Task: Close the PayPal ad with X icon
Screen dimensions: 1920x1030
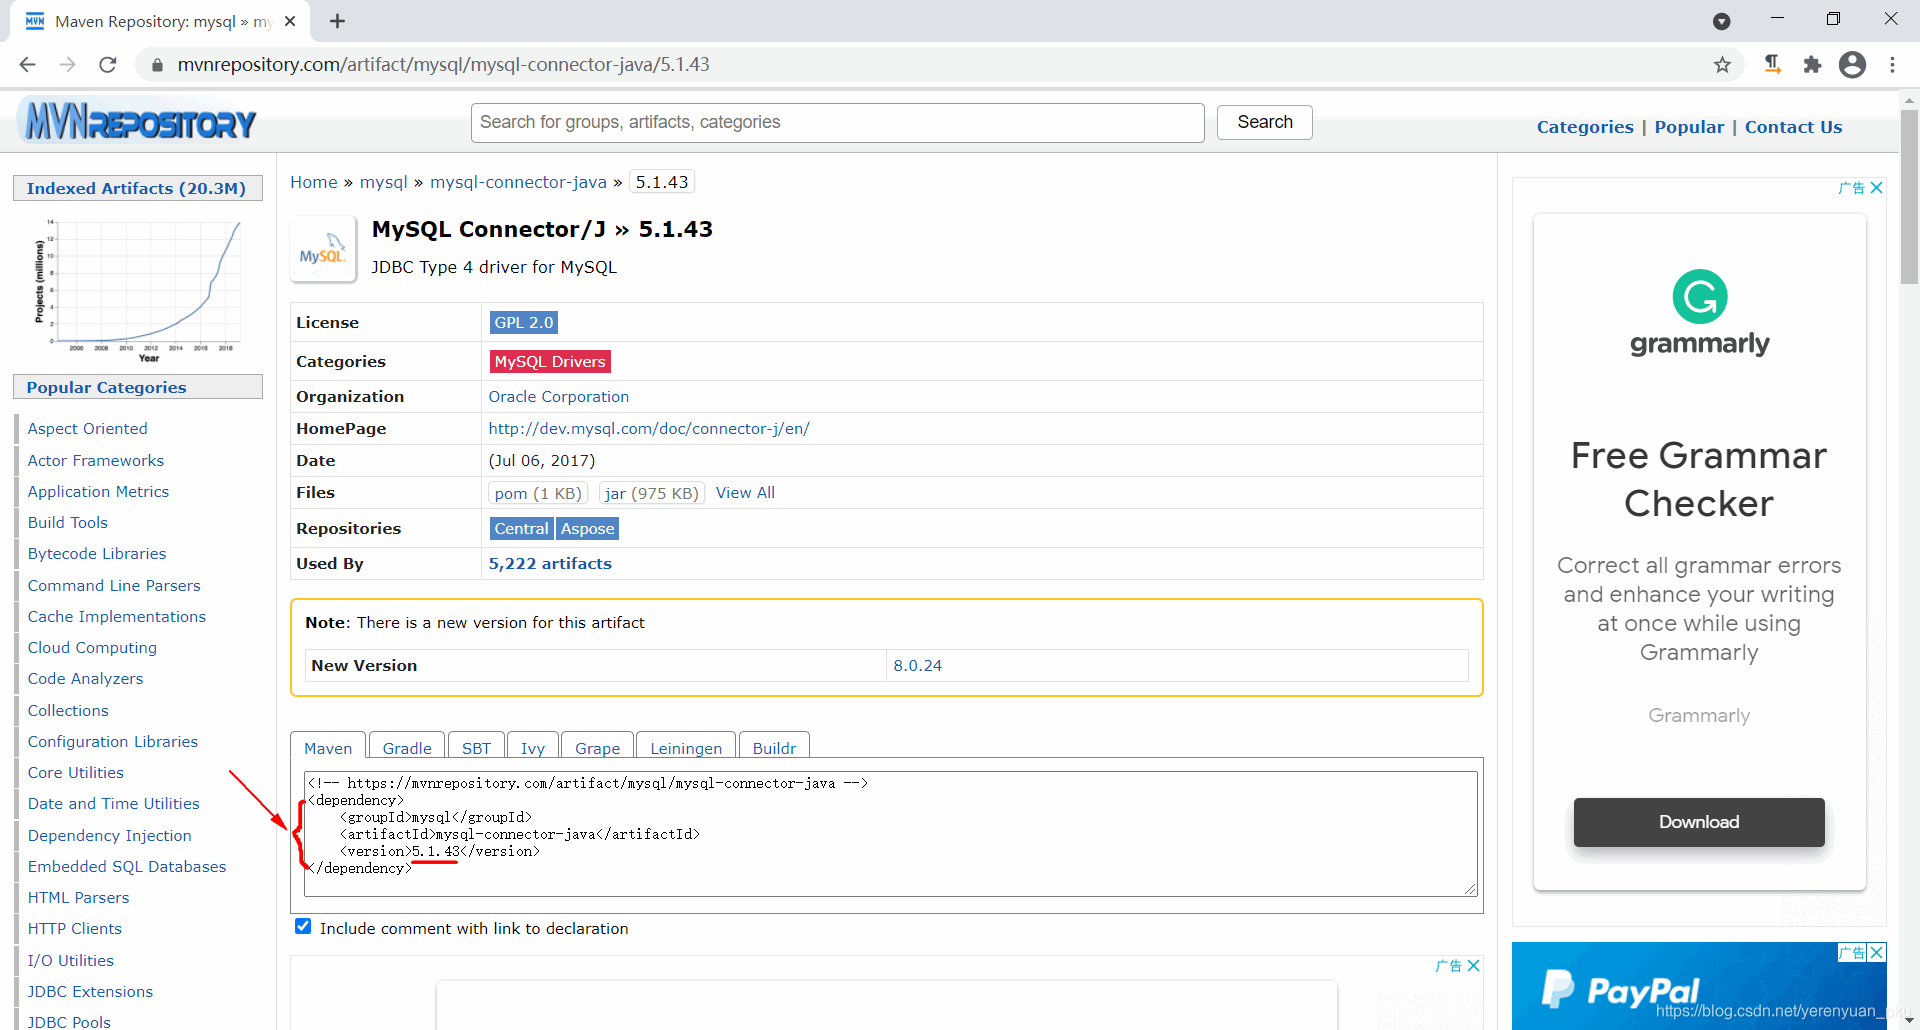Action: pos(1877,952)
